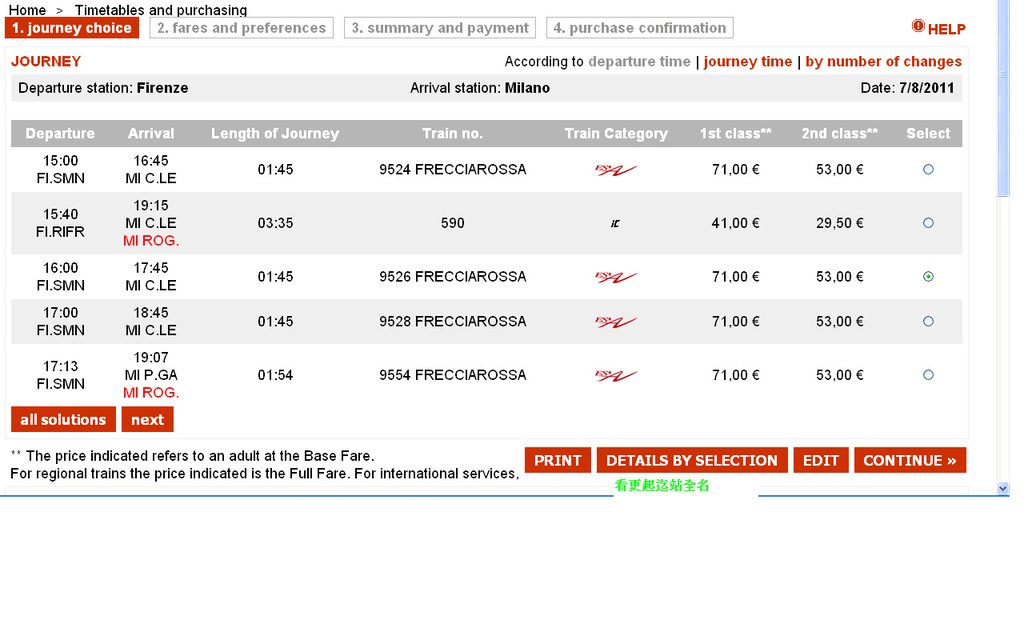Click the Frecciarossa logo for train 9524
This screenshot has height=640, width=1024.
pos(615,170)
